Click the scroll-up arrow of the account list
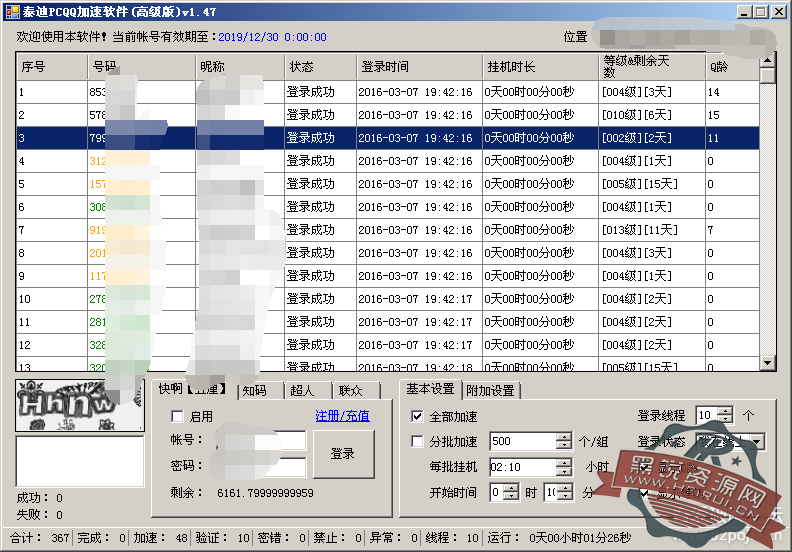 [768, 60]
